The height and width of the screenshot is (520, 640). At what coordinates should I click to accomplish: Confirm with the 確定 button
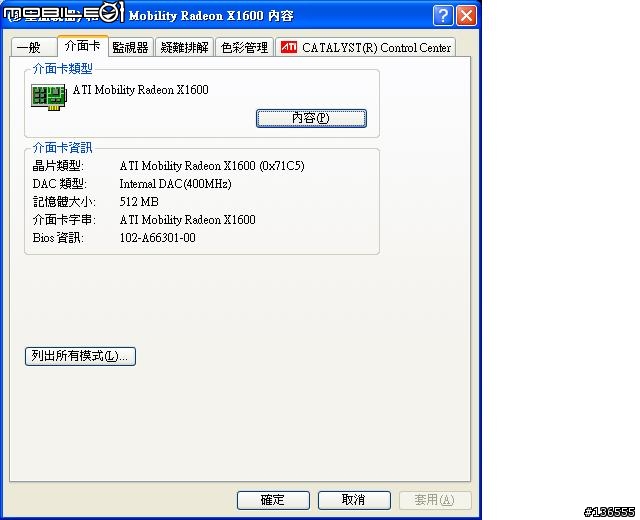pyautogui.click(x=273, y=500)
